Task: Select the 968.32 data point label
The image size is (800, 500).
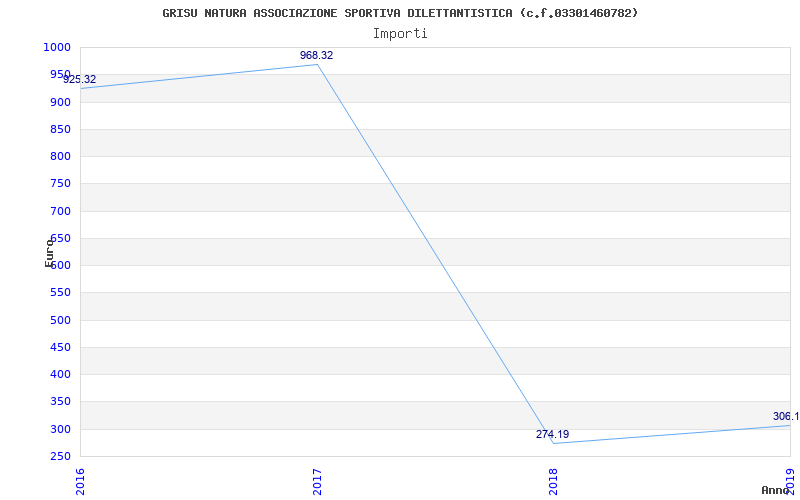Action: (x=316, y=55)
